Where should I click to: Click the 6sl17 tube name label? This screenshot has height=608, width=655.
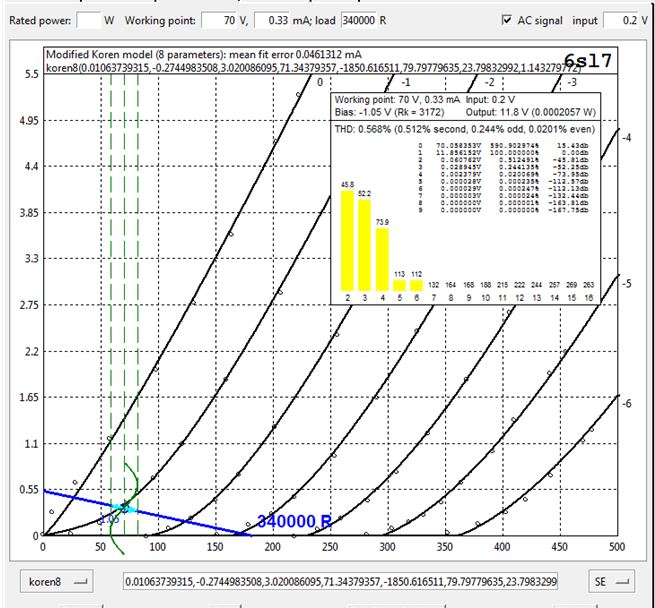pos(588,61)
